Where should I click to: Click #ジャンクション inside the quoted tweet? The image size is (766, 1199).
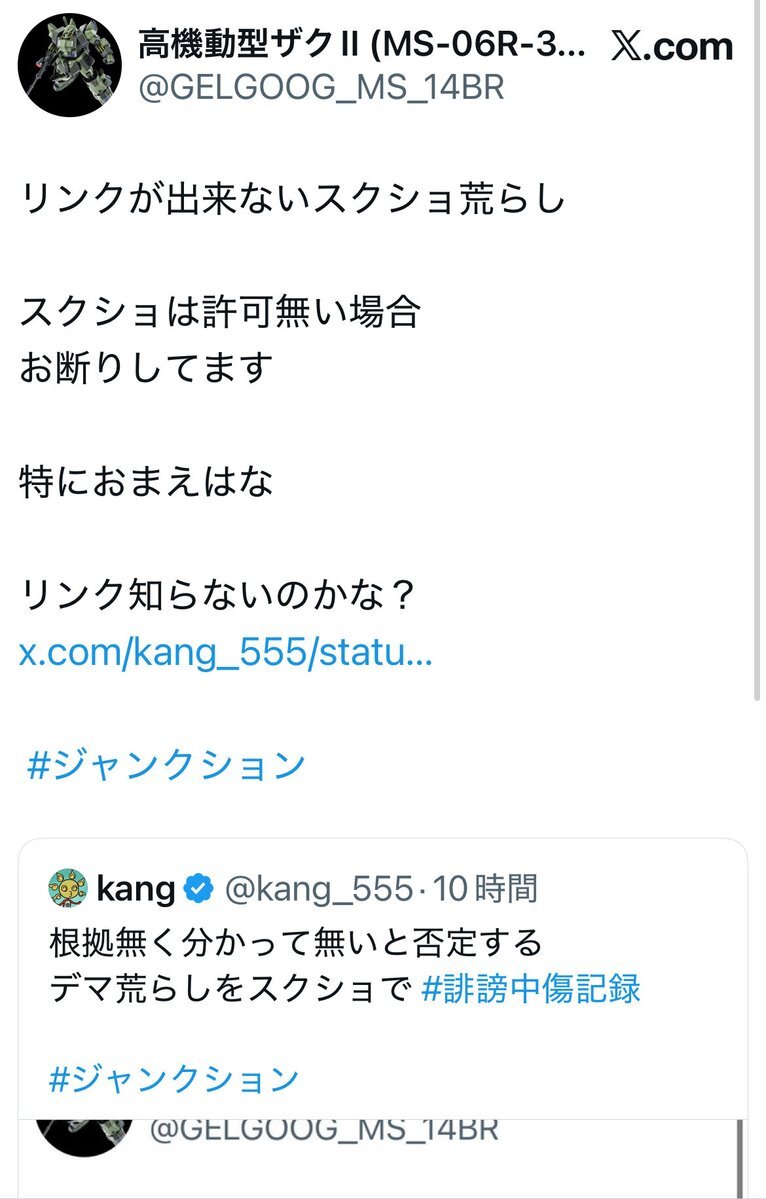174,1079
